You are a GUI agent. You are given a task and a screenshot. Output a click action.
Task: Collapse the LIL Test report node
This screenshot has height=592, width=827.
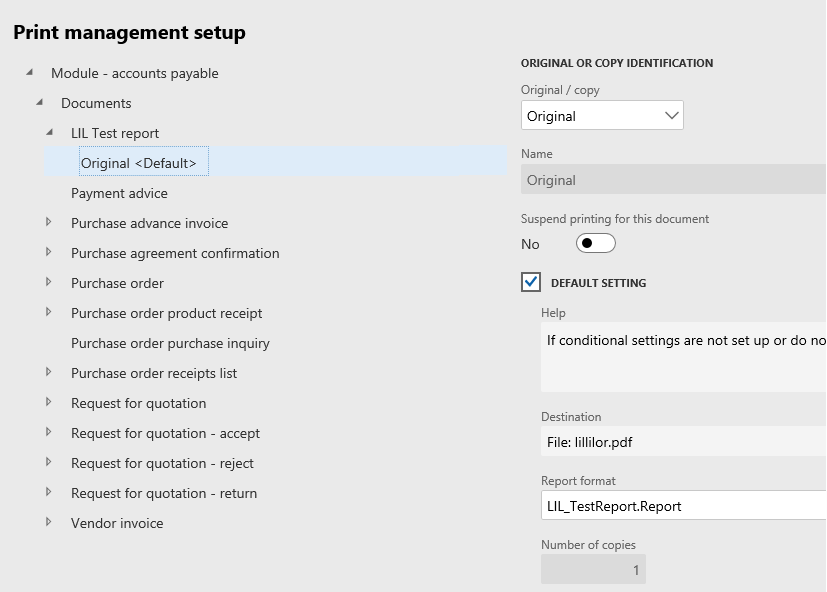(49, 132)
